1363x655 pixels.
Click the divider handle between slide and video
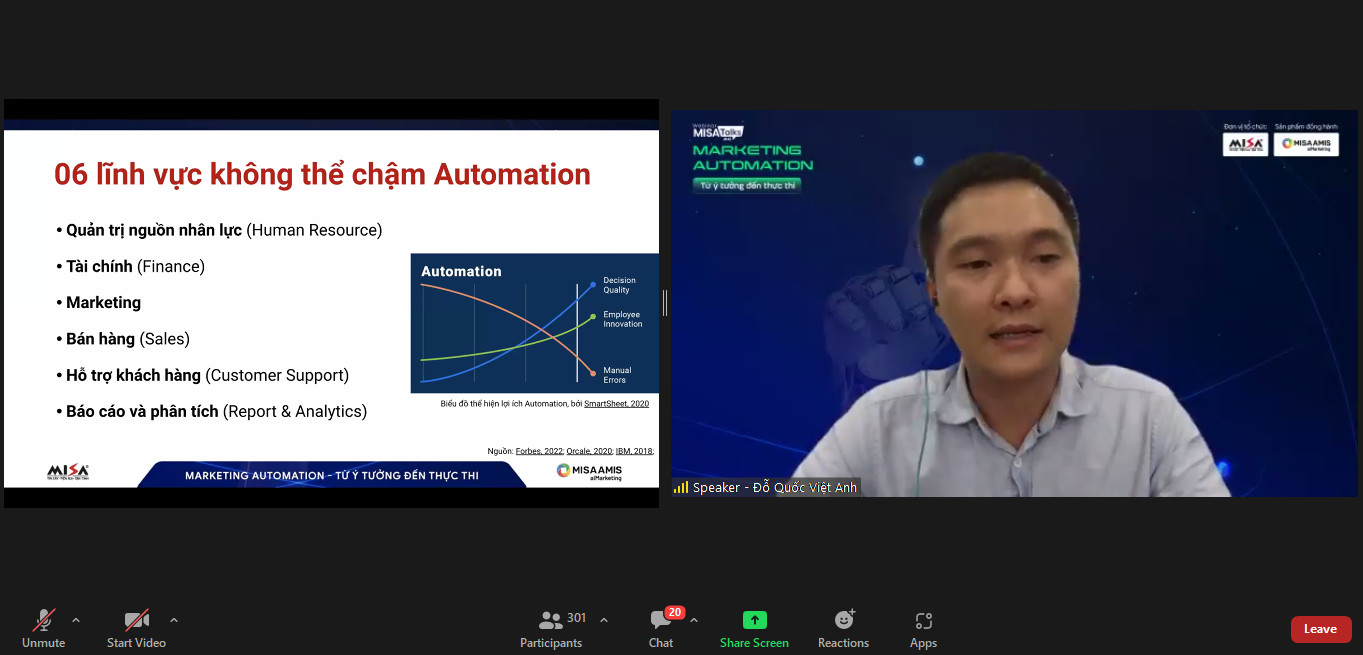(665, 303)
